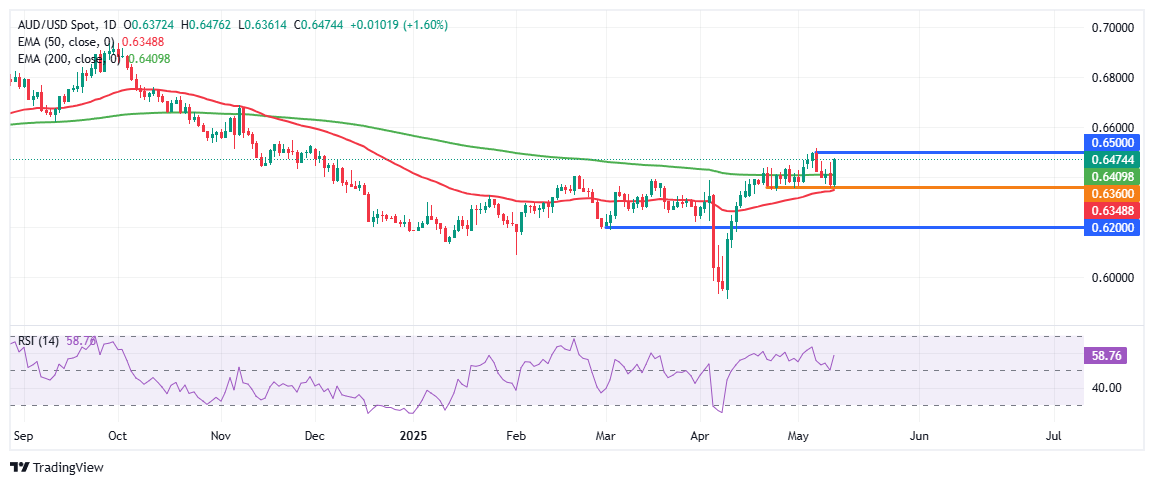The image size is (1154, 485).
Task: Click the blue 0.65 resistance line
Action: coord(950,152)
